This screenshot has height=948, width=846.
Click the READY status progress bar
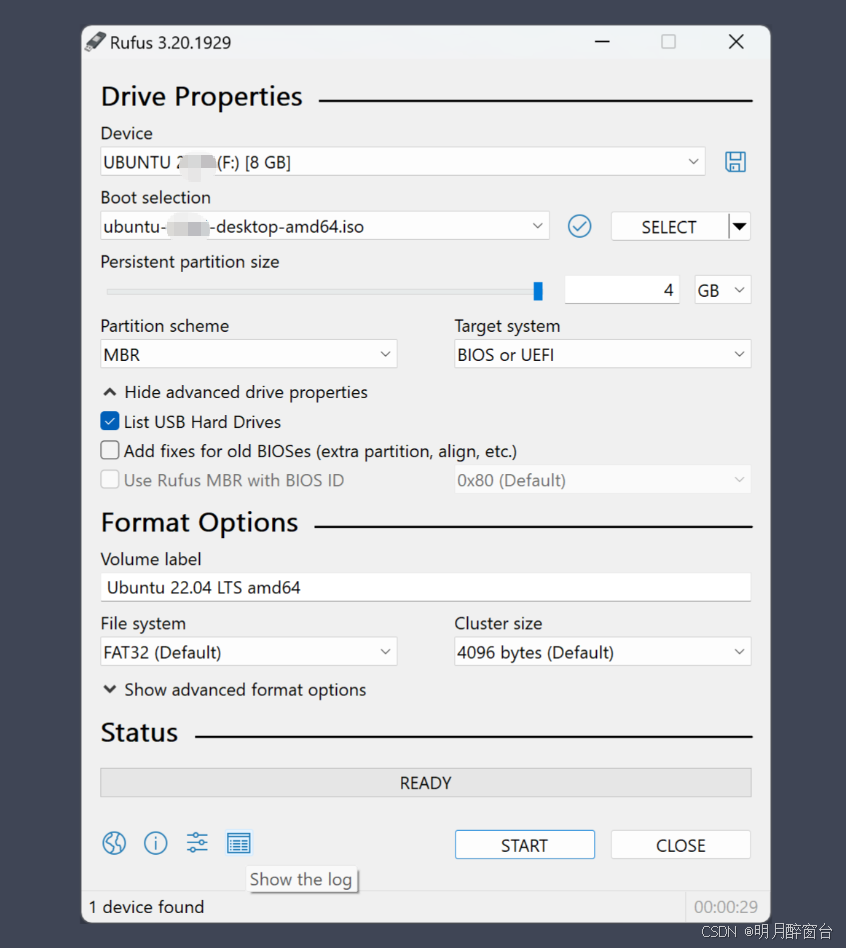pos(426,782)
